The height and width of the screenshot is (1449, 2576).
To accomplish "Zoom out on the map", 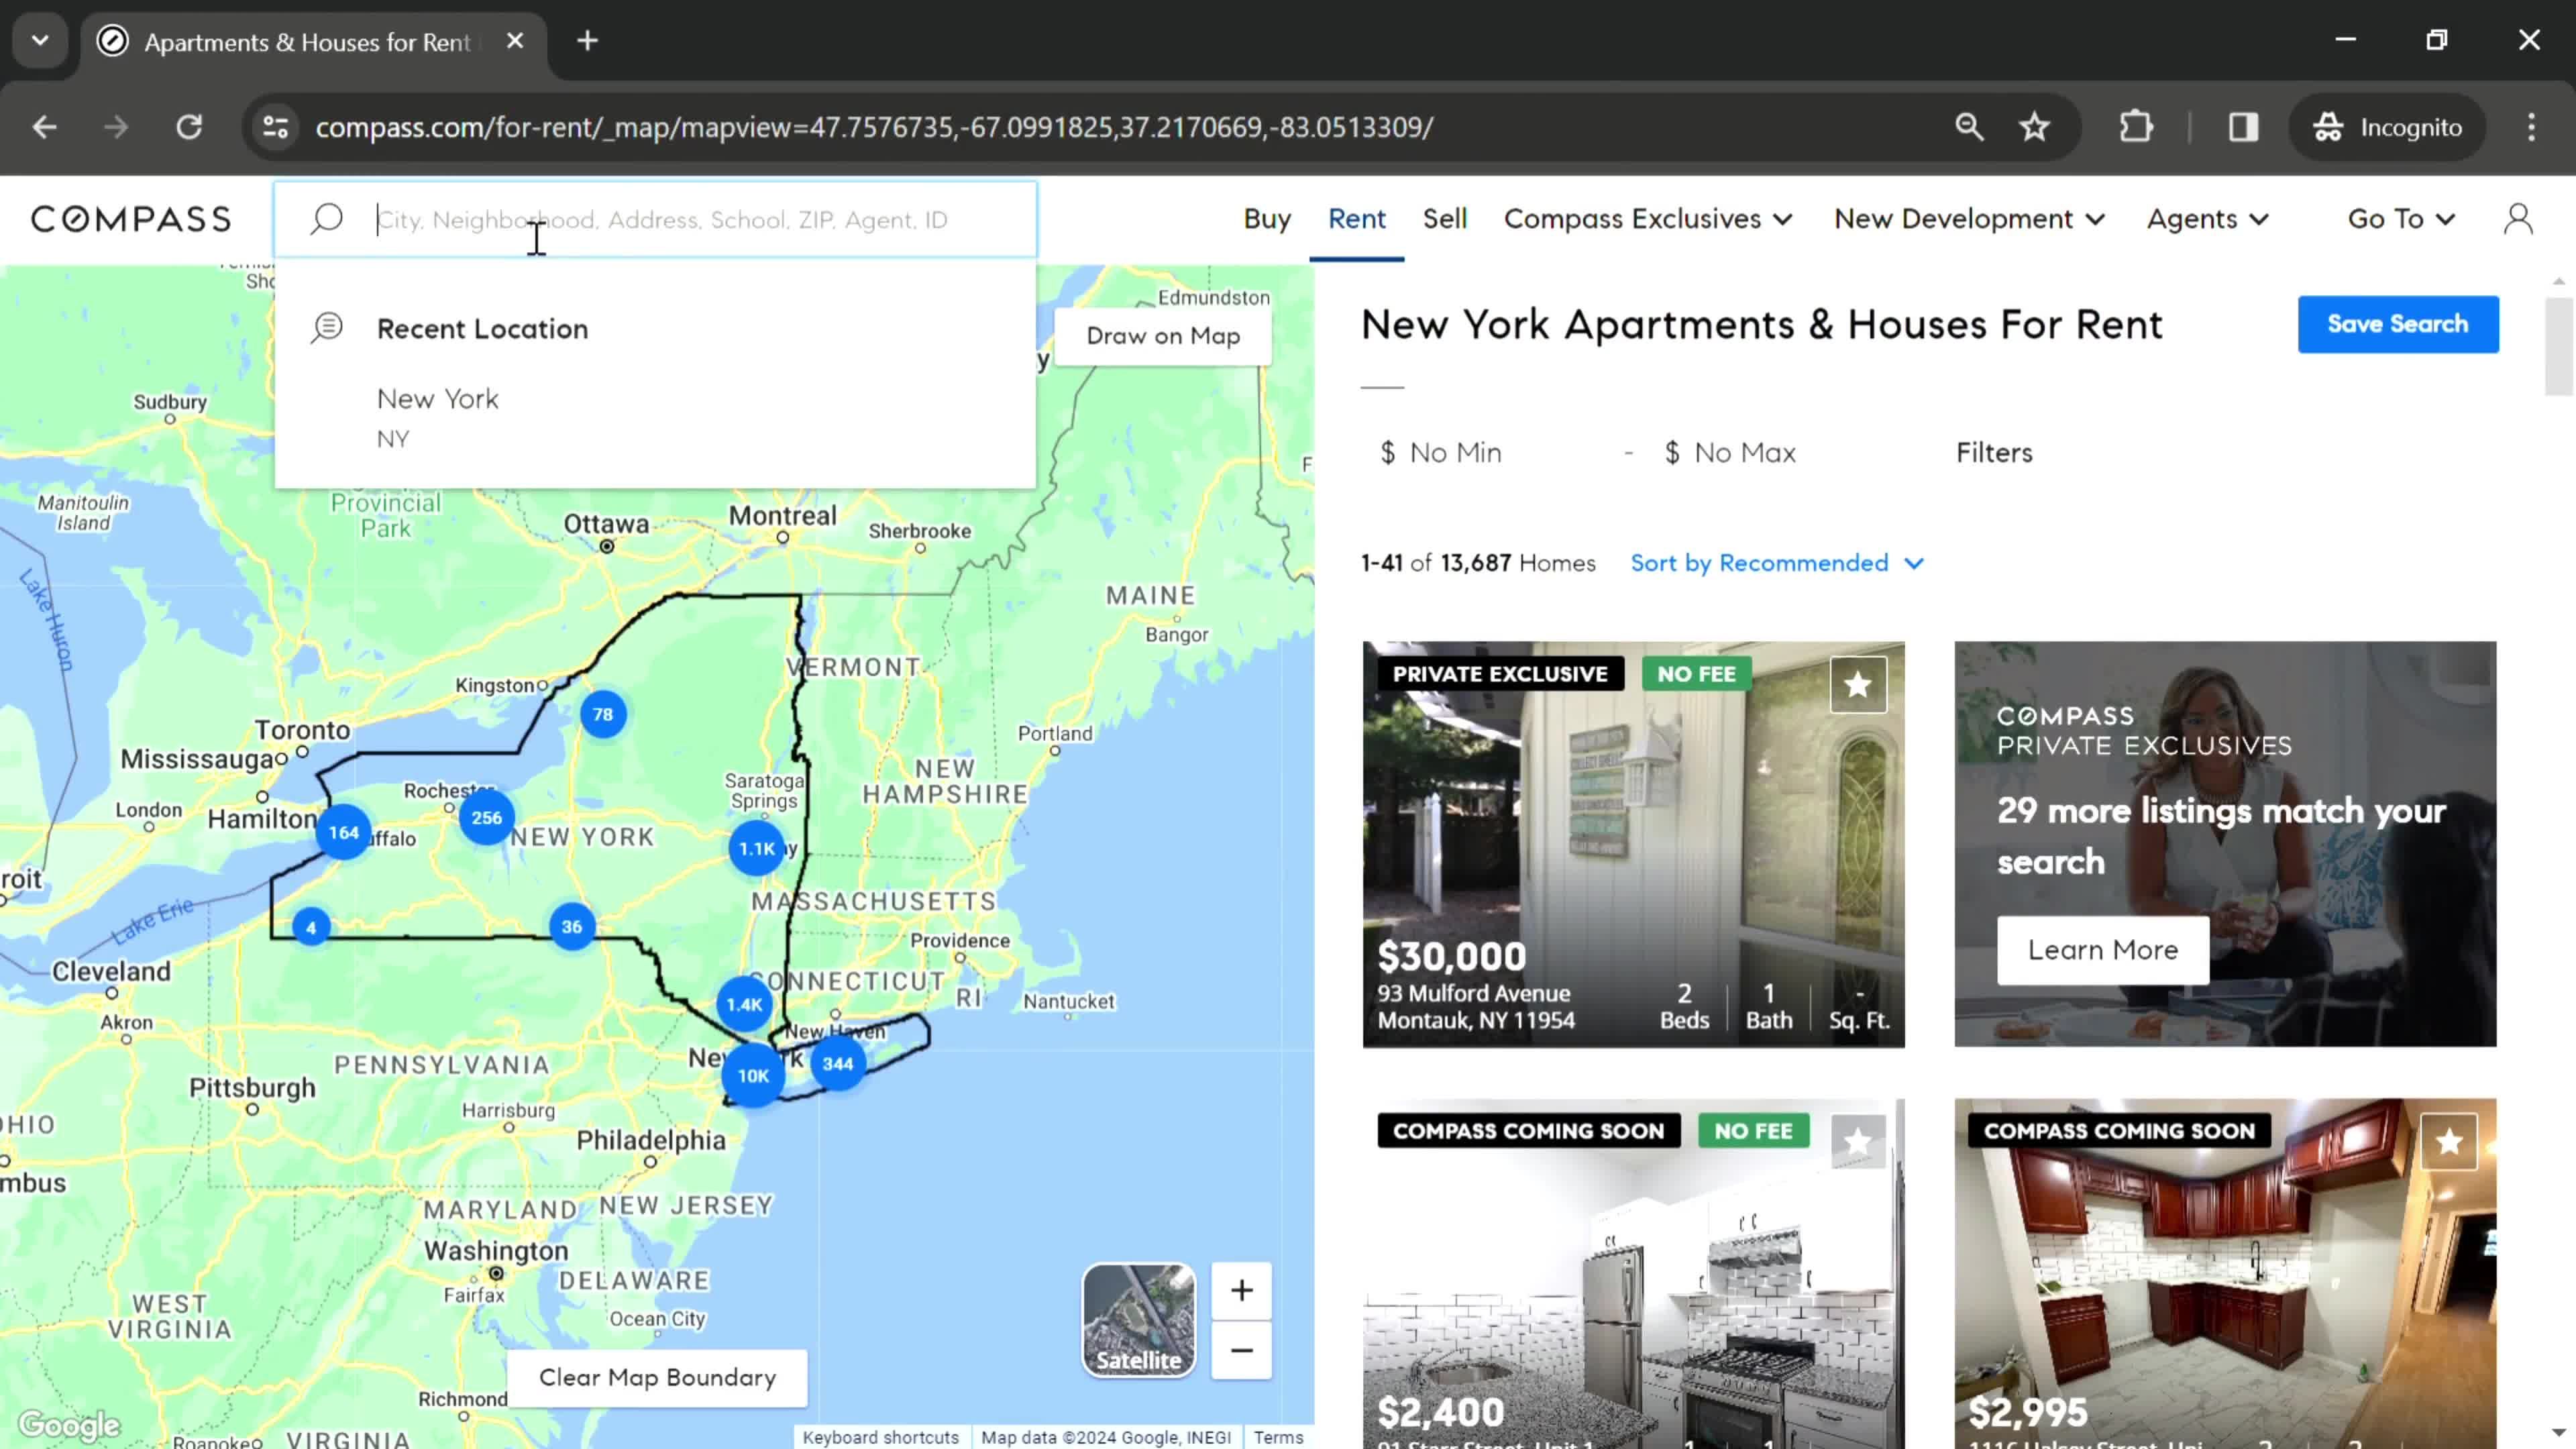I will pyautogui.click(x=1241, y=1350).
